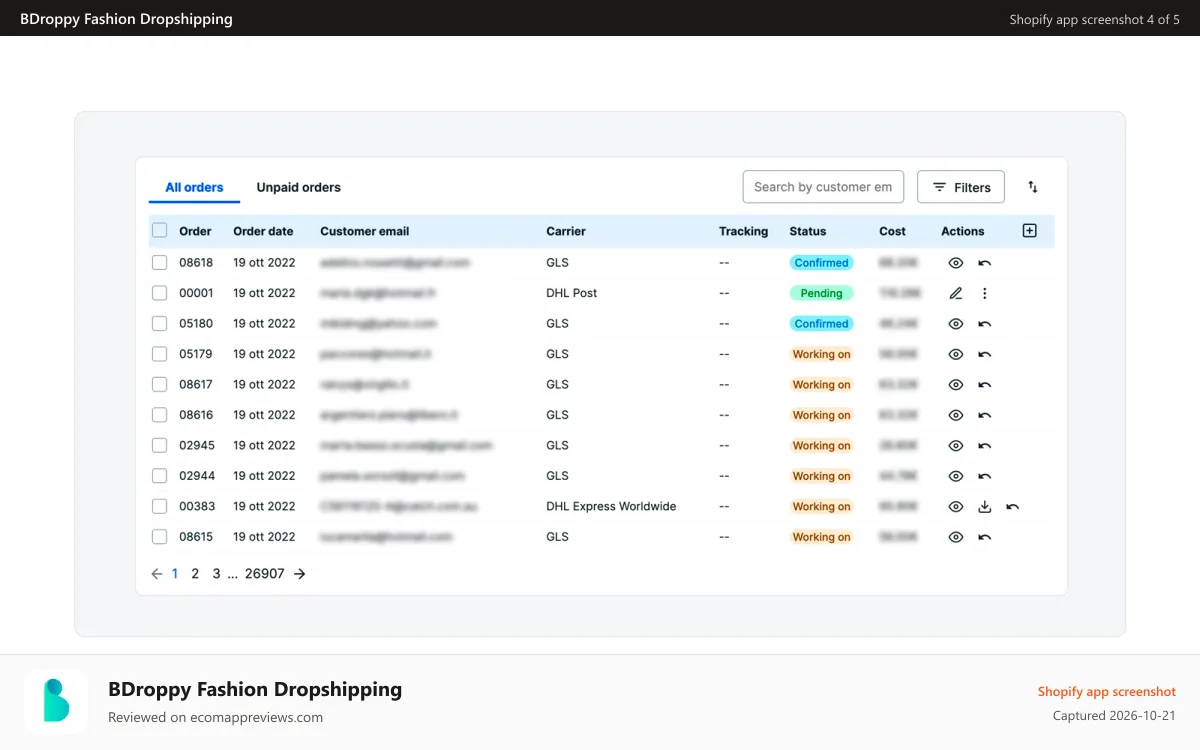Go to page 1
The width and height of the screenshot is (1200, 750).
click(175, 574)
